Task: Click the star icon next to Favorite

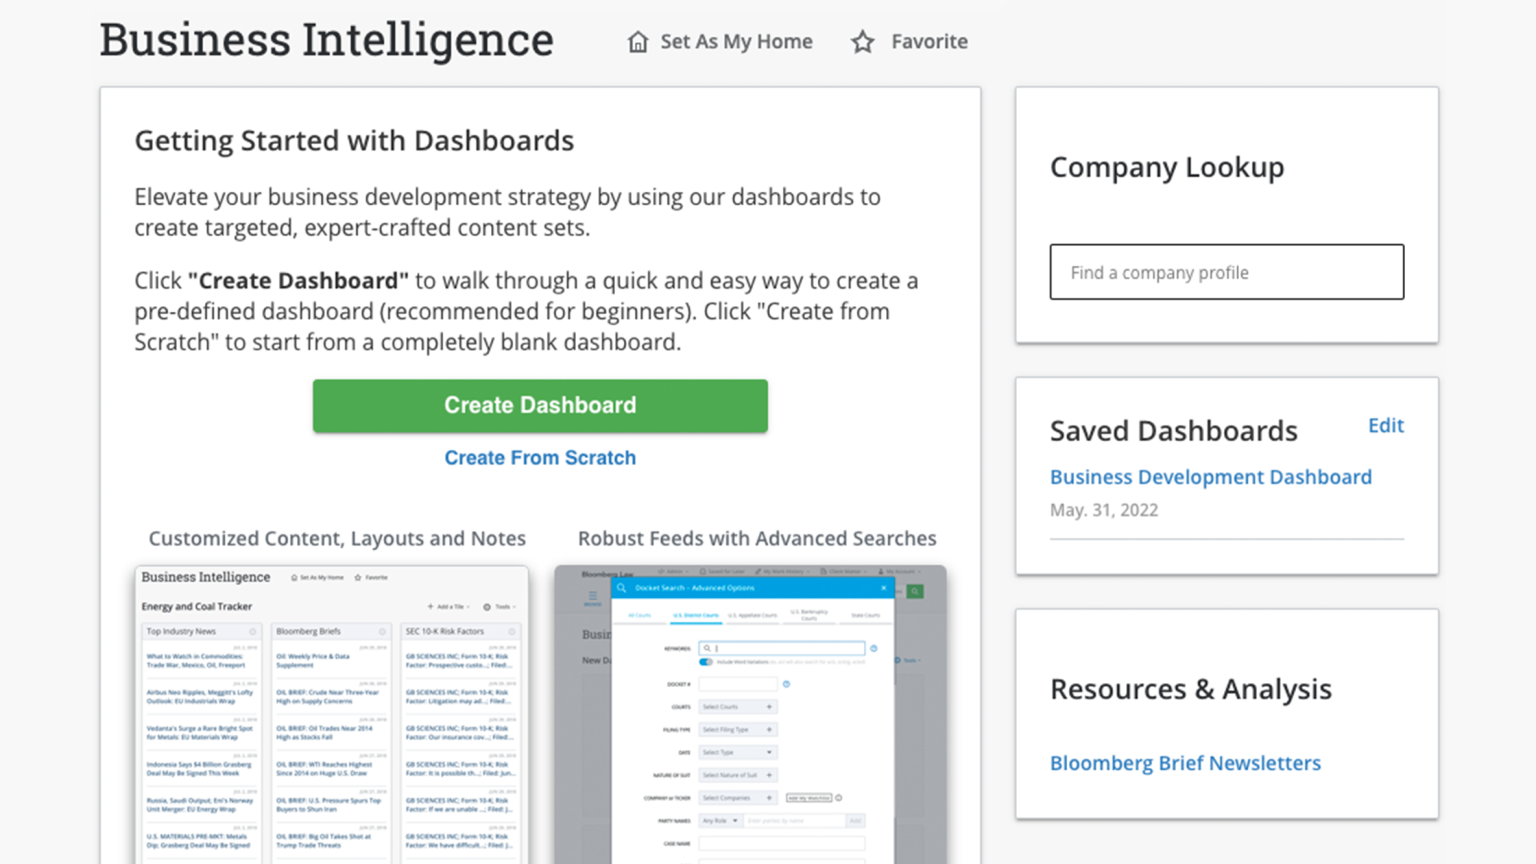Action: (862, 42)
